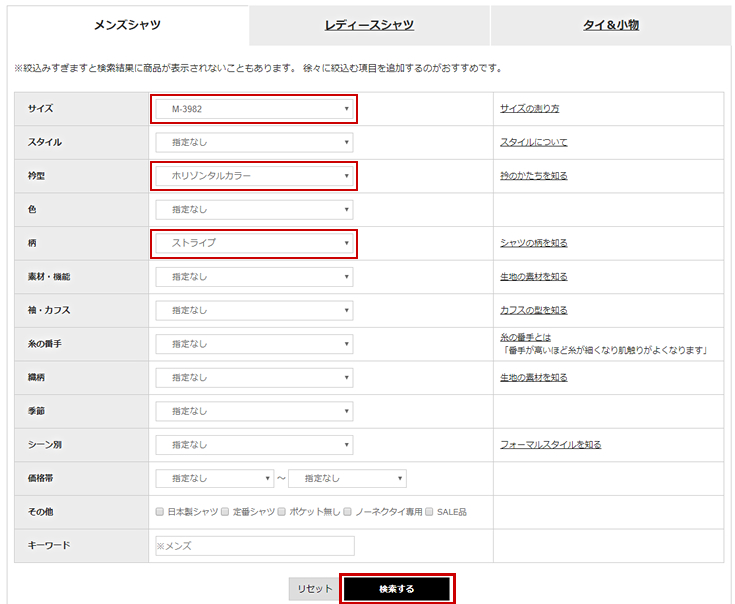The width and height of the screenshot is (735, 604).
Task: Expand the 季節 dropdown
Action: pos(254,411)
